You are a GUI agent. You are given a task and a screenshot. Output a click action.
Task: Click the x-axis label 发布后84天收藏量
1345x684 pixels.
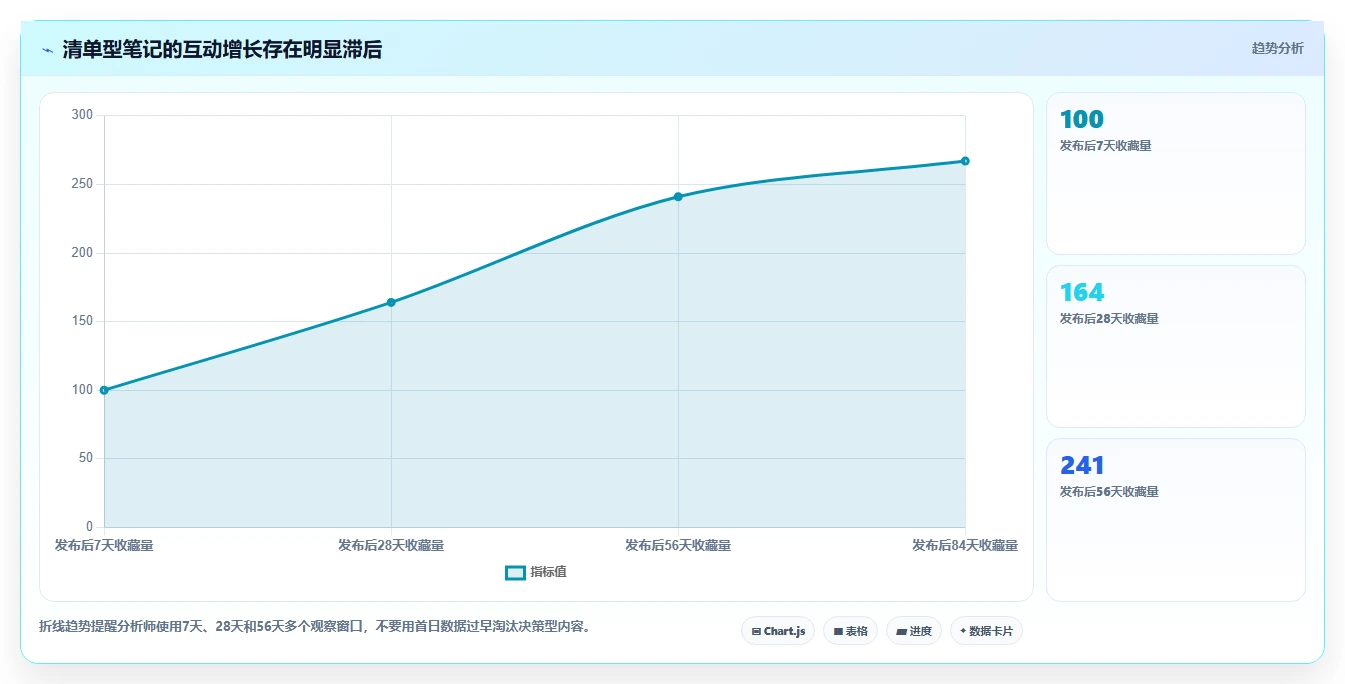pyautogui.click(x=965, y=545)
